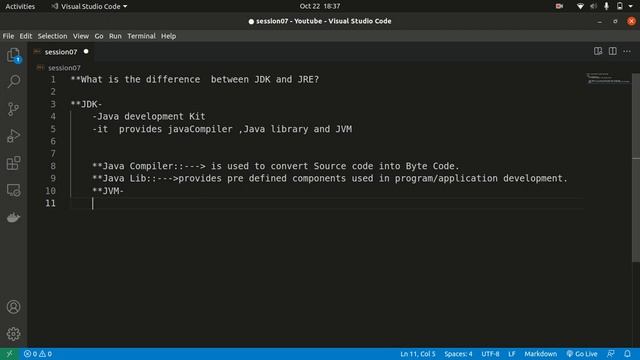Open the Selection menu
Viewport: 640px width, 360px height.
52,36
